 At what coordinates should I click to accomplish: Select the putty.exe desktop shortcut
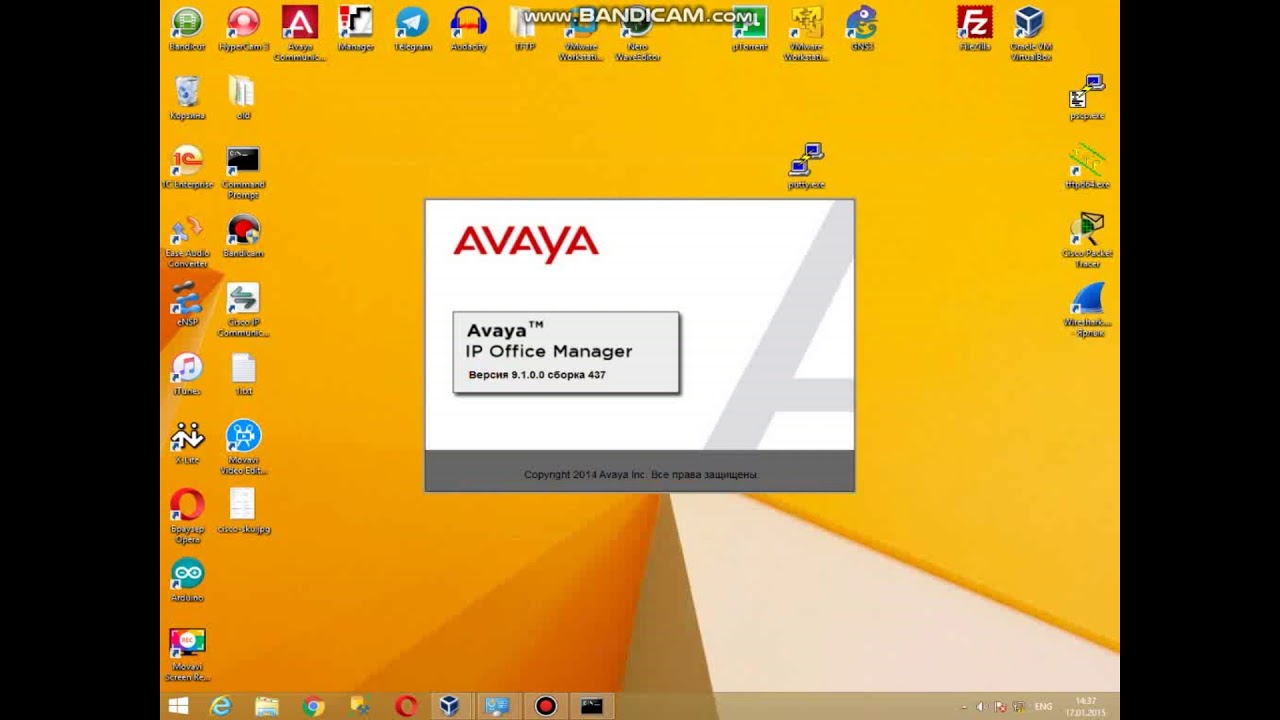(x=806, y=167)
